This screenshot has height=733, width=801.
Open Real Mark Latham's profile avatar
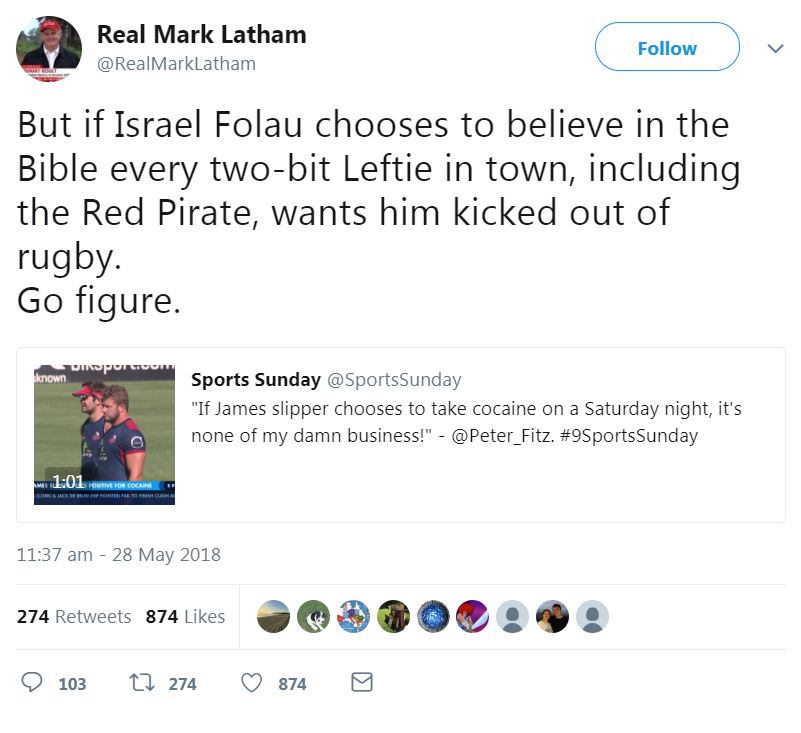pyautogui.click(x=49, y=49)
